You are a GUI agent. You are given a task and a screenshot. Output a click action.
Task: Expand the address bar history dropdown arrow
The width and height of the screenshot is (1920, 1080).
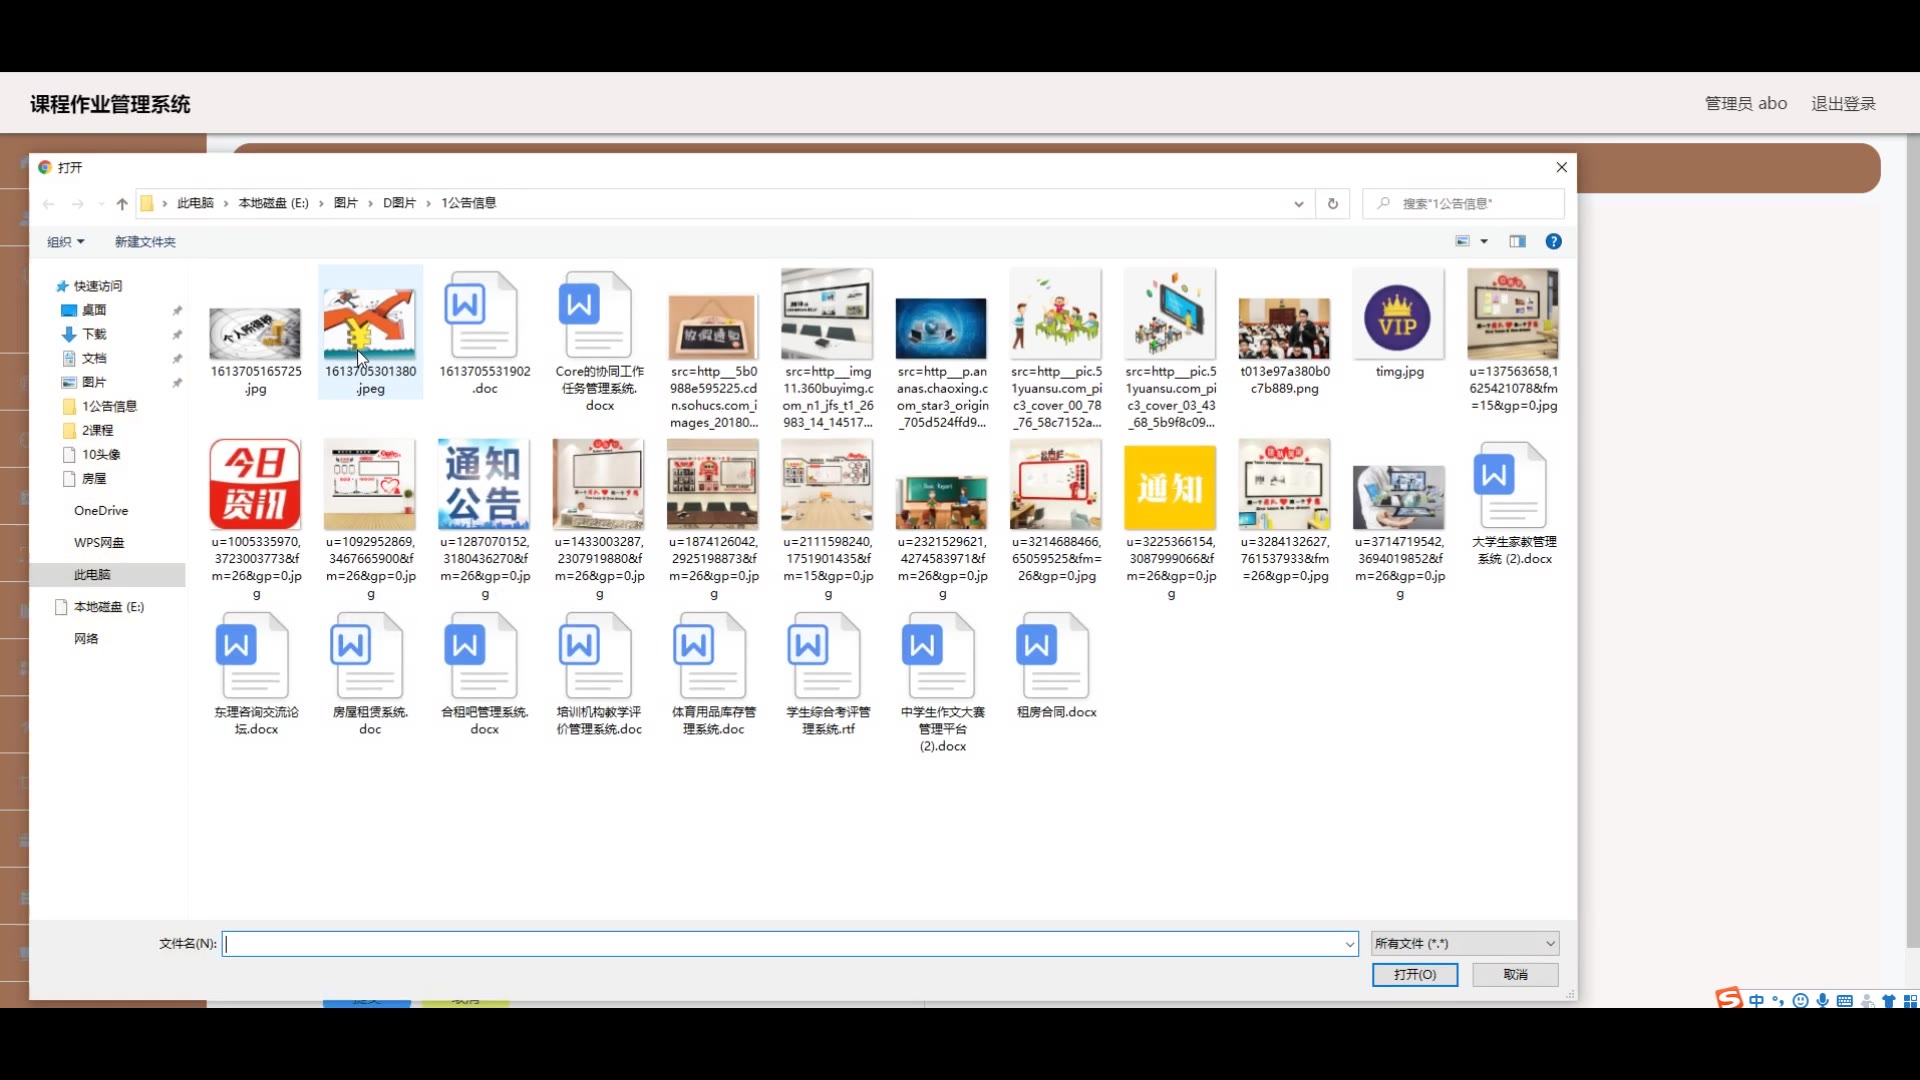1298,204
